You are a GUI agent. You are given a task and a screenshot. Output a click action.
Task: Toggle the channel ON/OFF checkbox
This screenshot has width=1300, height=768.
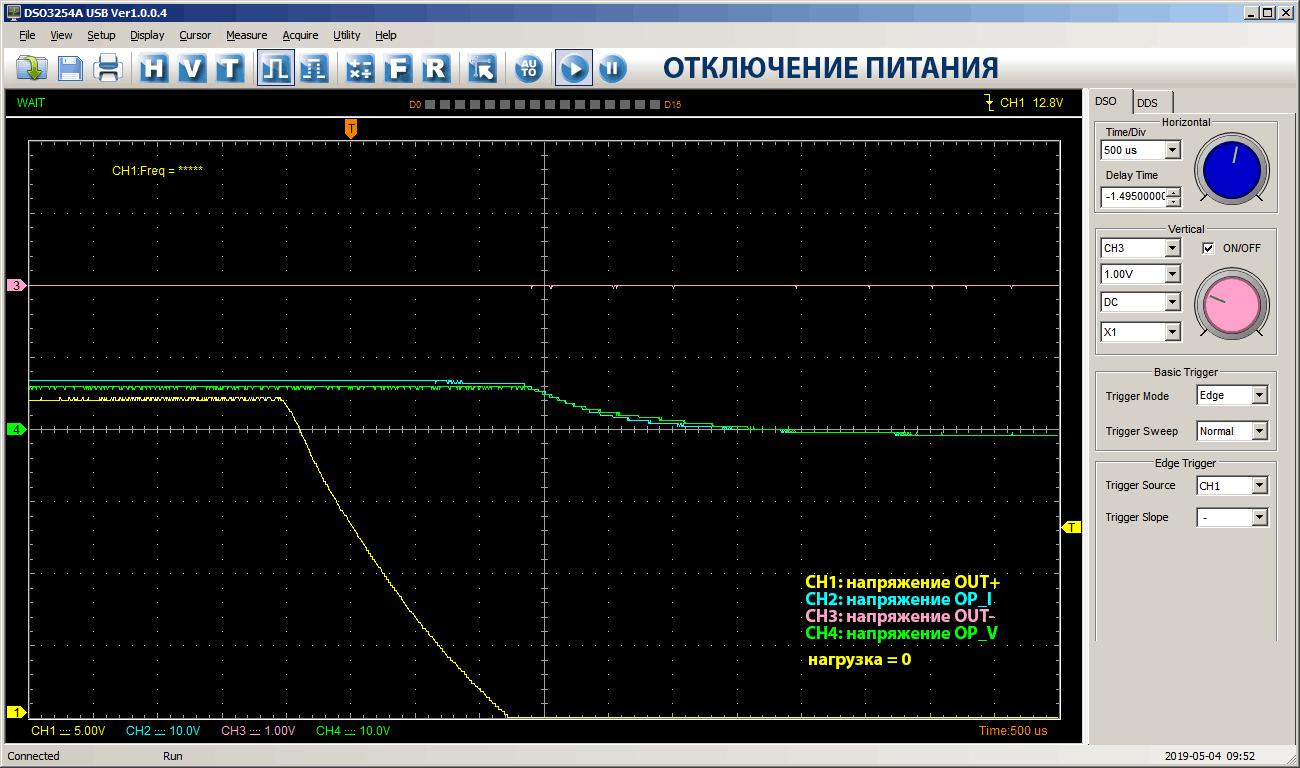(1208, 248)
